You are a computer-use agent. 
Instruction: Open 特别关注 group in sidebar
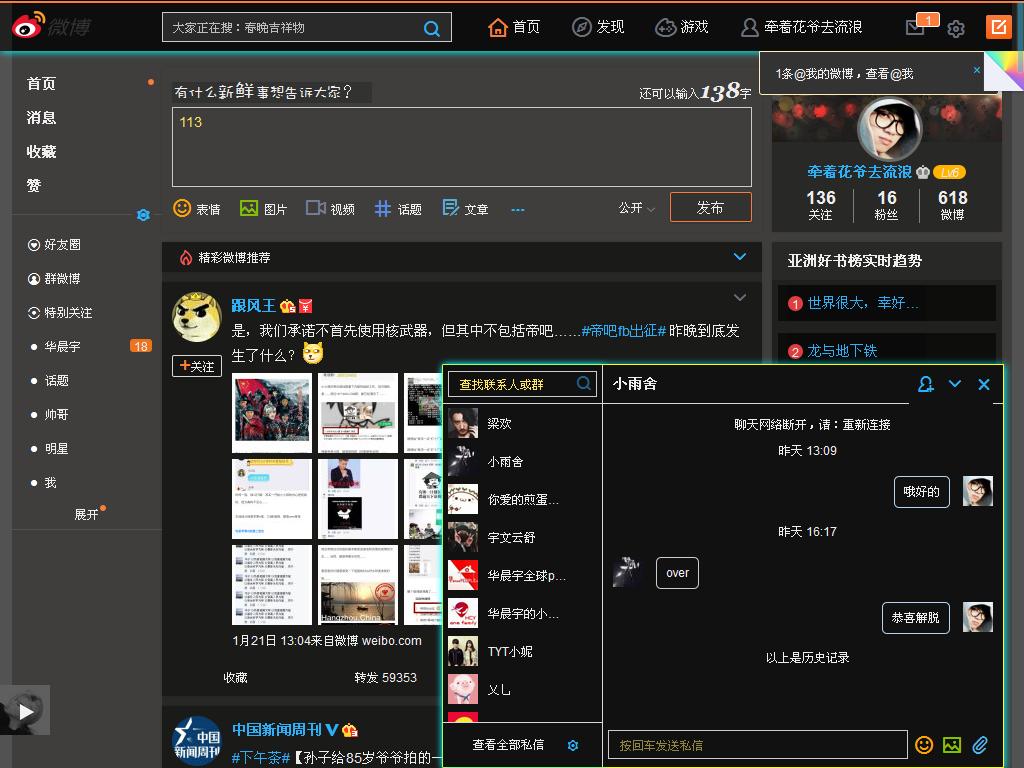point(60,313)
